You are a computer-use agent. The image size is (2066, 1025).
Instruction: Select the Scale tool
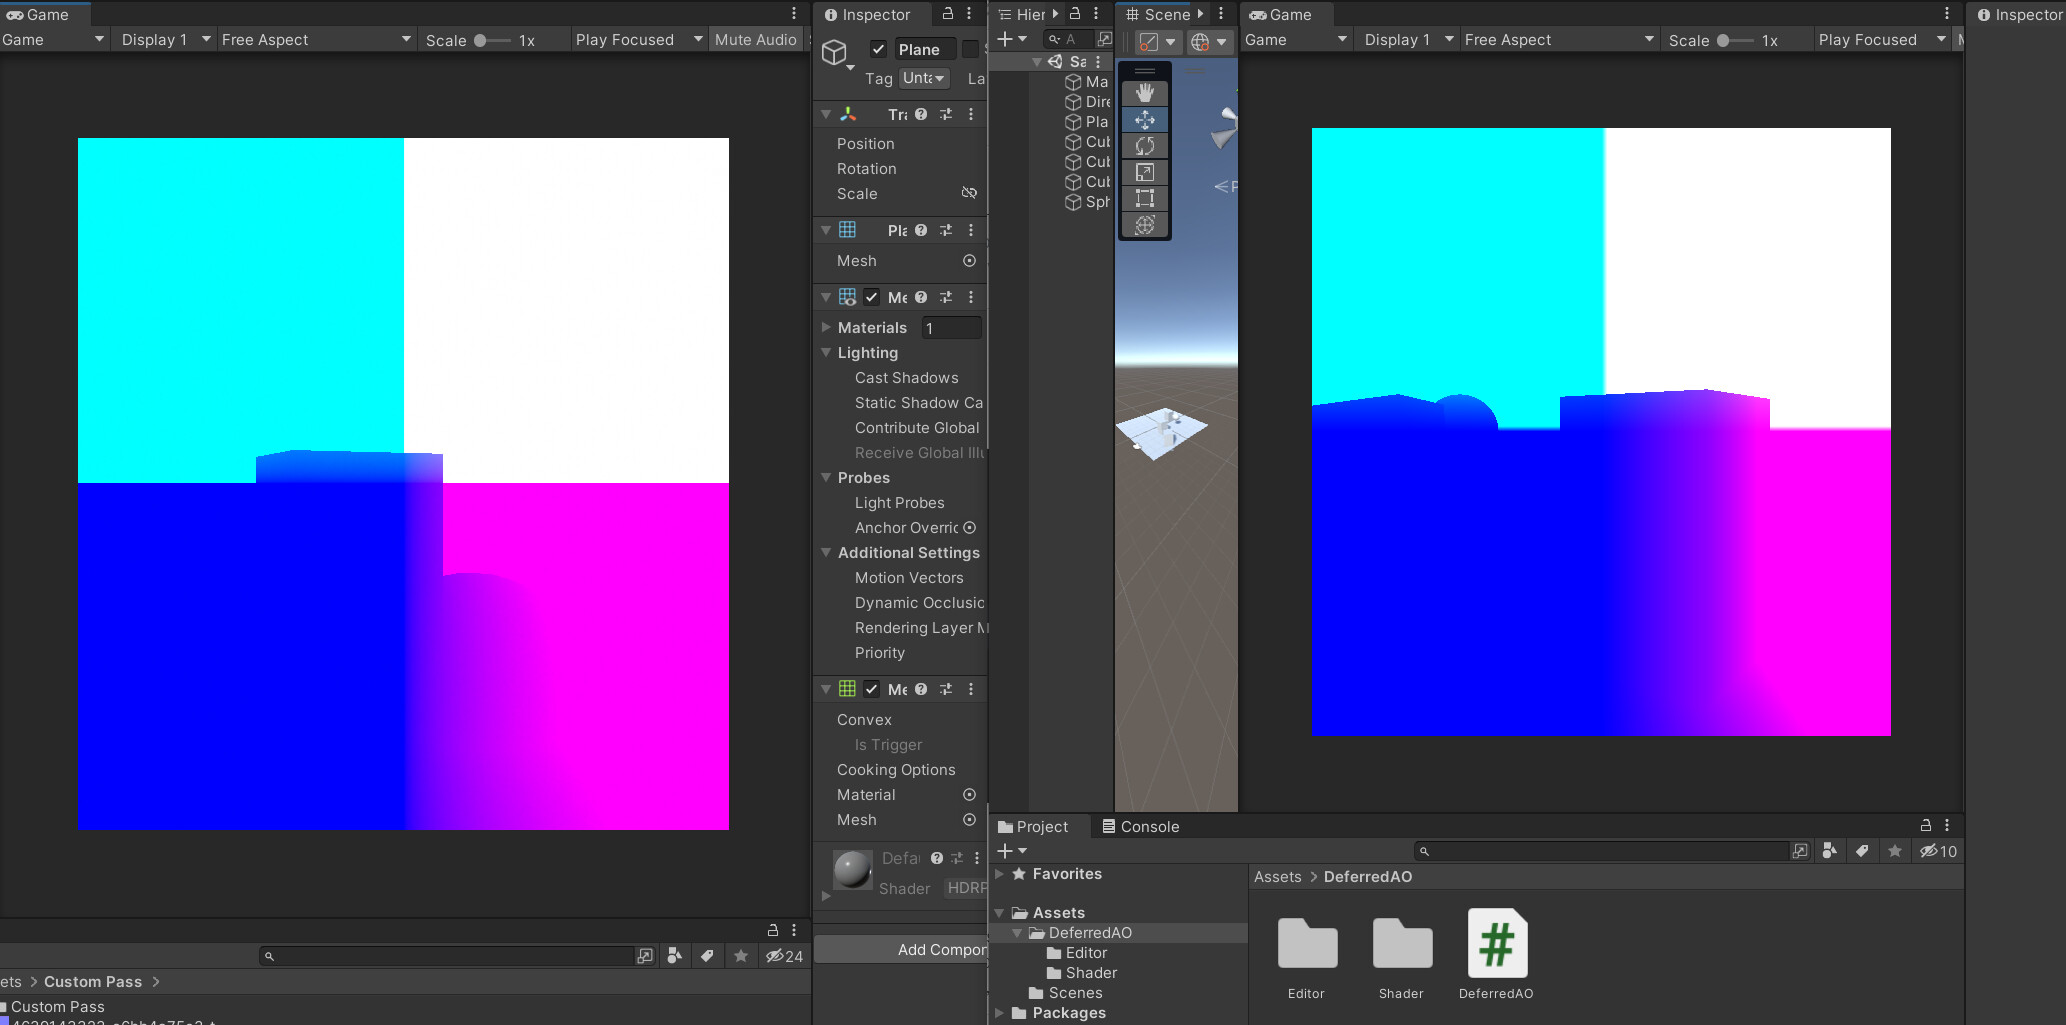tap(1144, 172)
